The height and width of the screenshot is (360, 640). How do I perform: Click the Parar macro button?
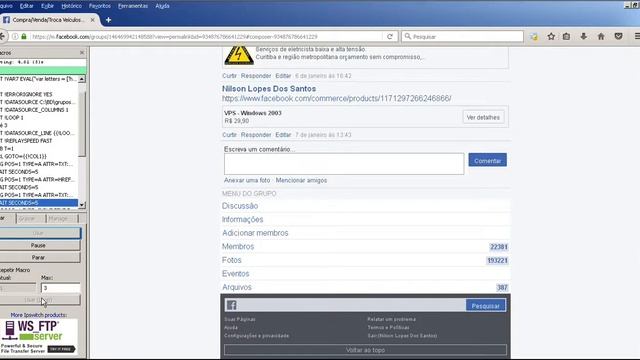click(38, 258)
